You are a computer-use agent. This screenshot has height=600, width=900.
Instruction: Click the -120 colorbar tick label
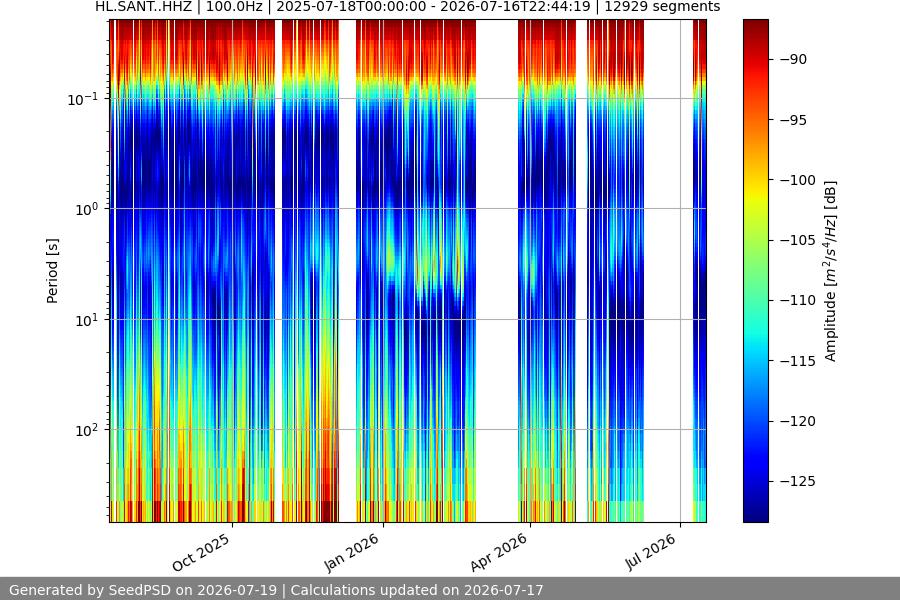[x=798, y=421]
